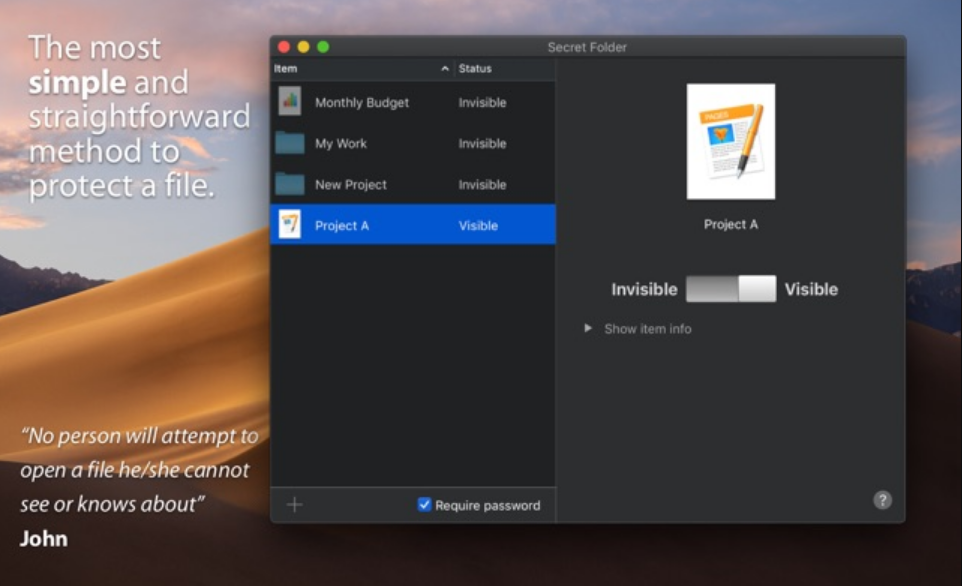Select the Monthly Budget row
Screen dimensions: 962x586
tap(413, 102)
